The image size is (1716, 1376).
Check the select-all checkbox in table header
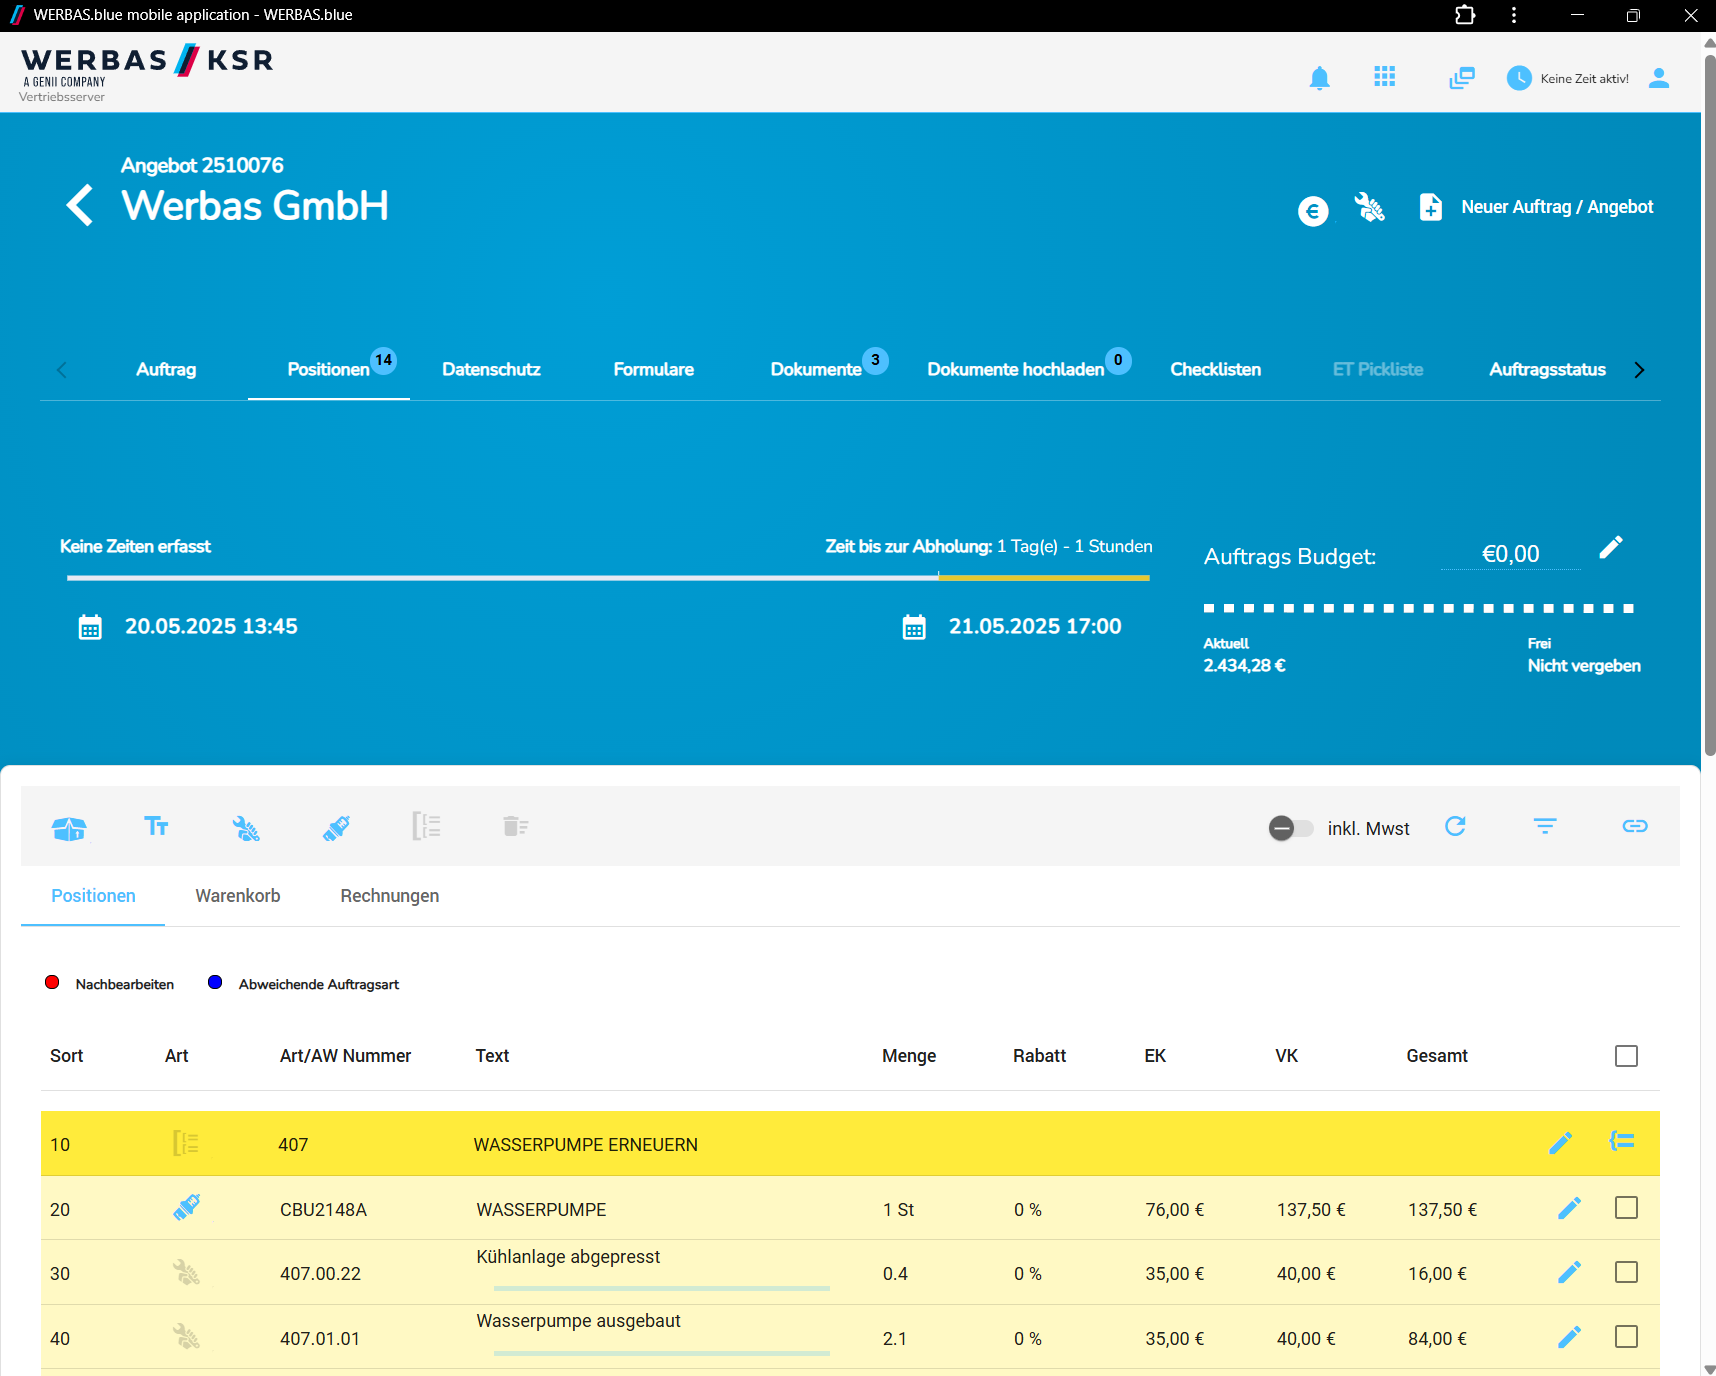[x=1626, y=1056]
